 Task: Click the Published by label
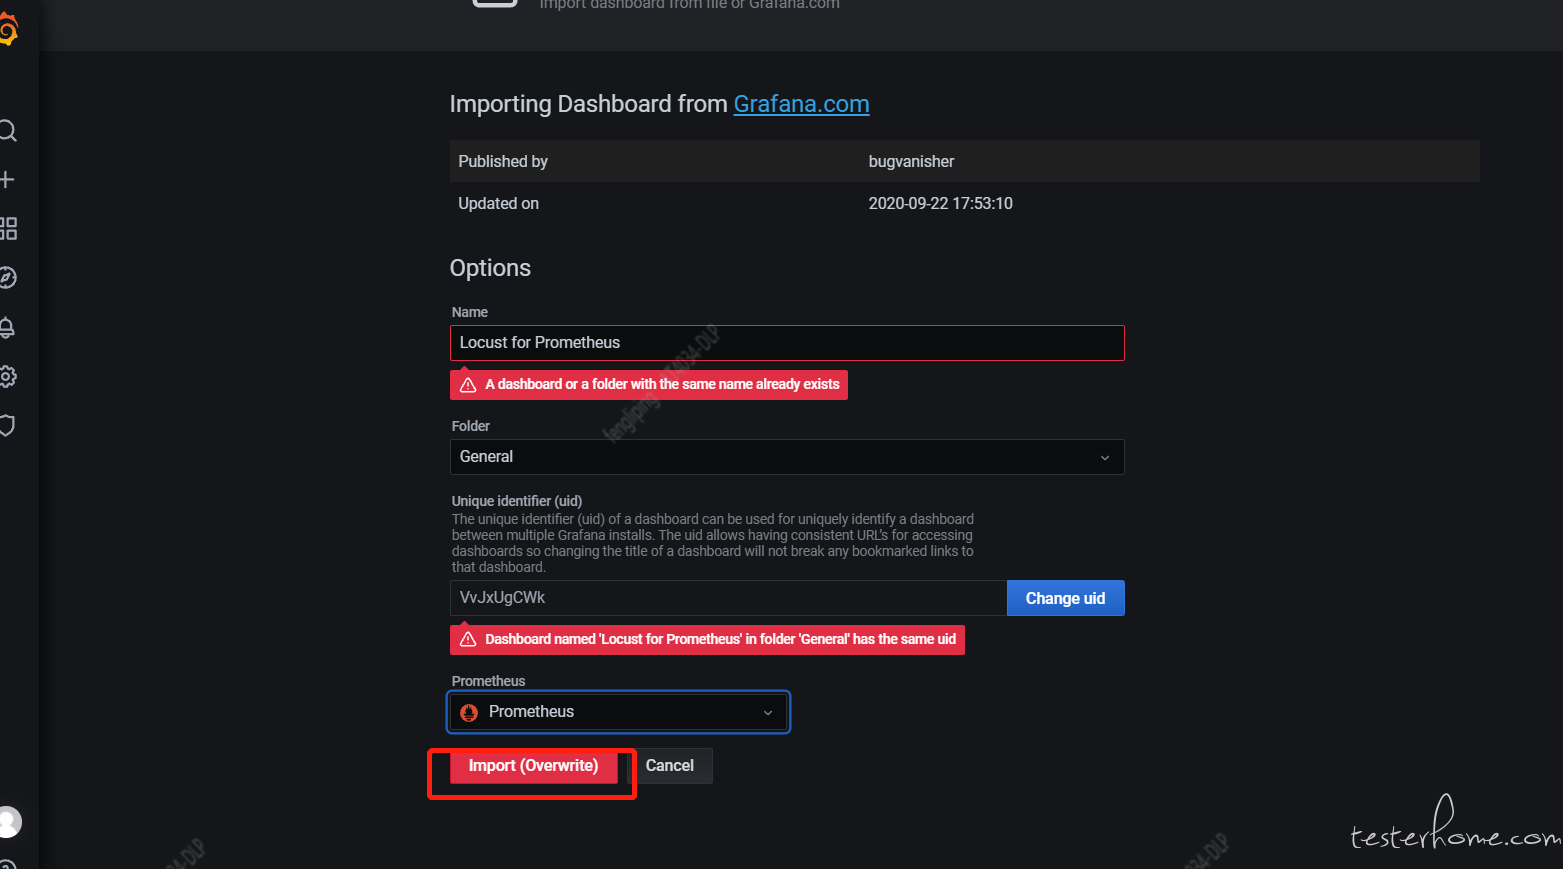(503, 161)
